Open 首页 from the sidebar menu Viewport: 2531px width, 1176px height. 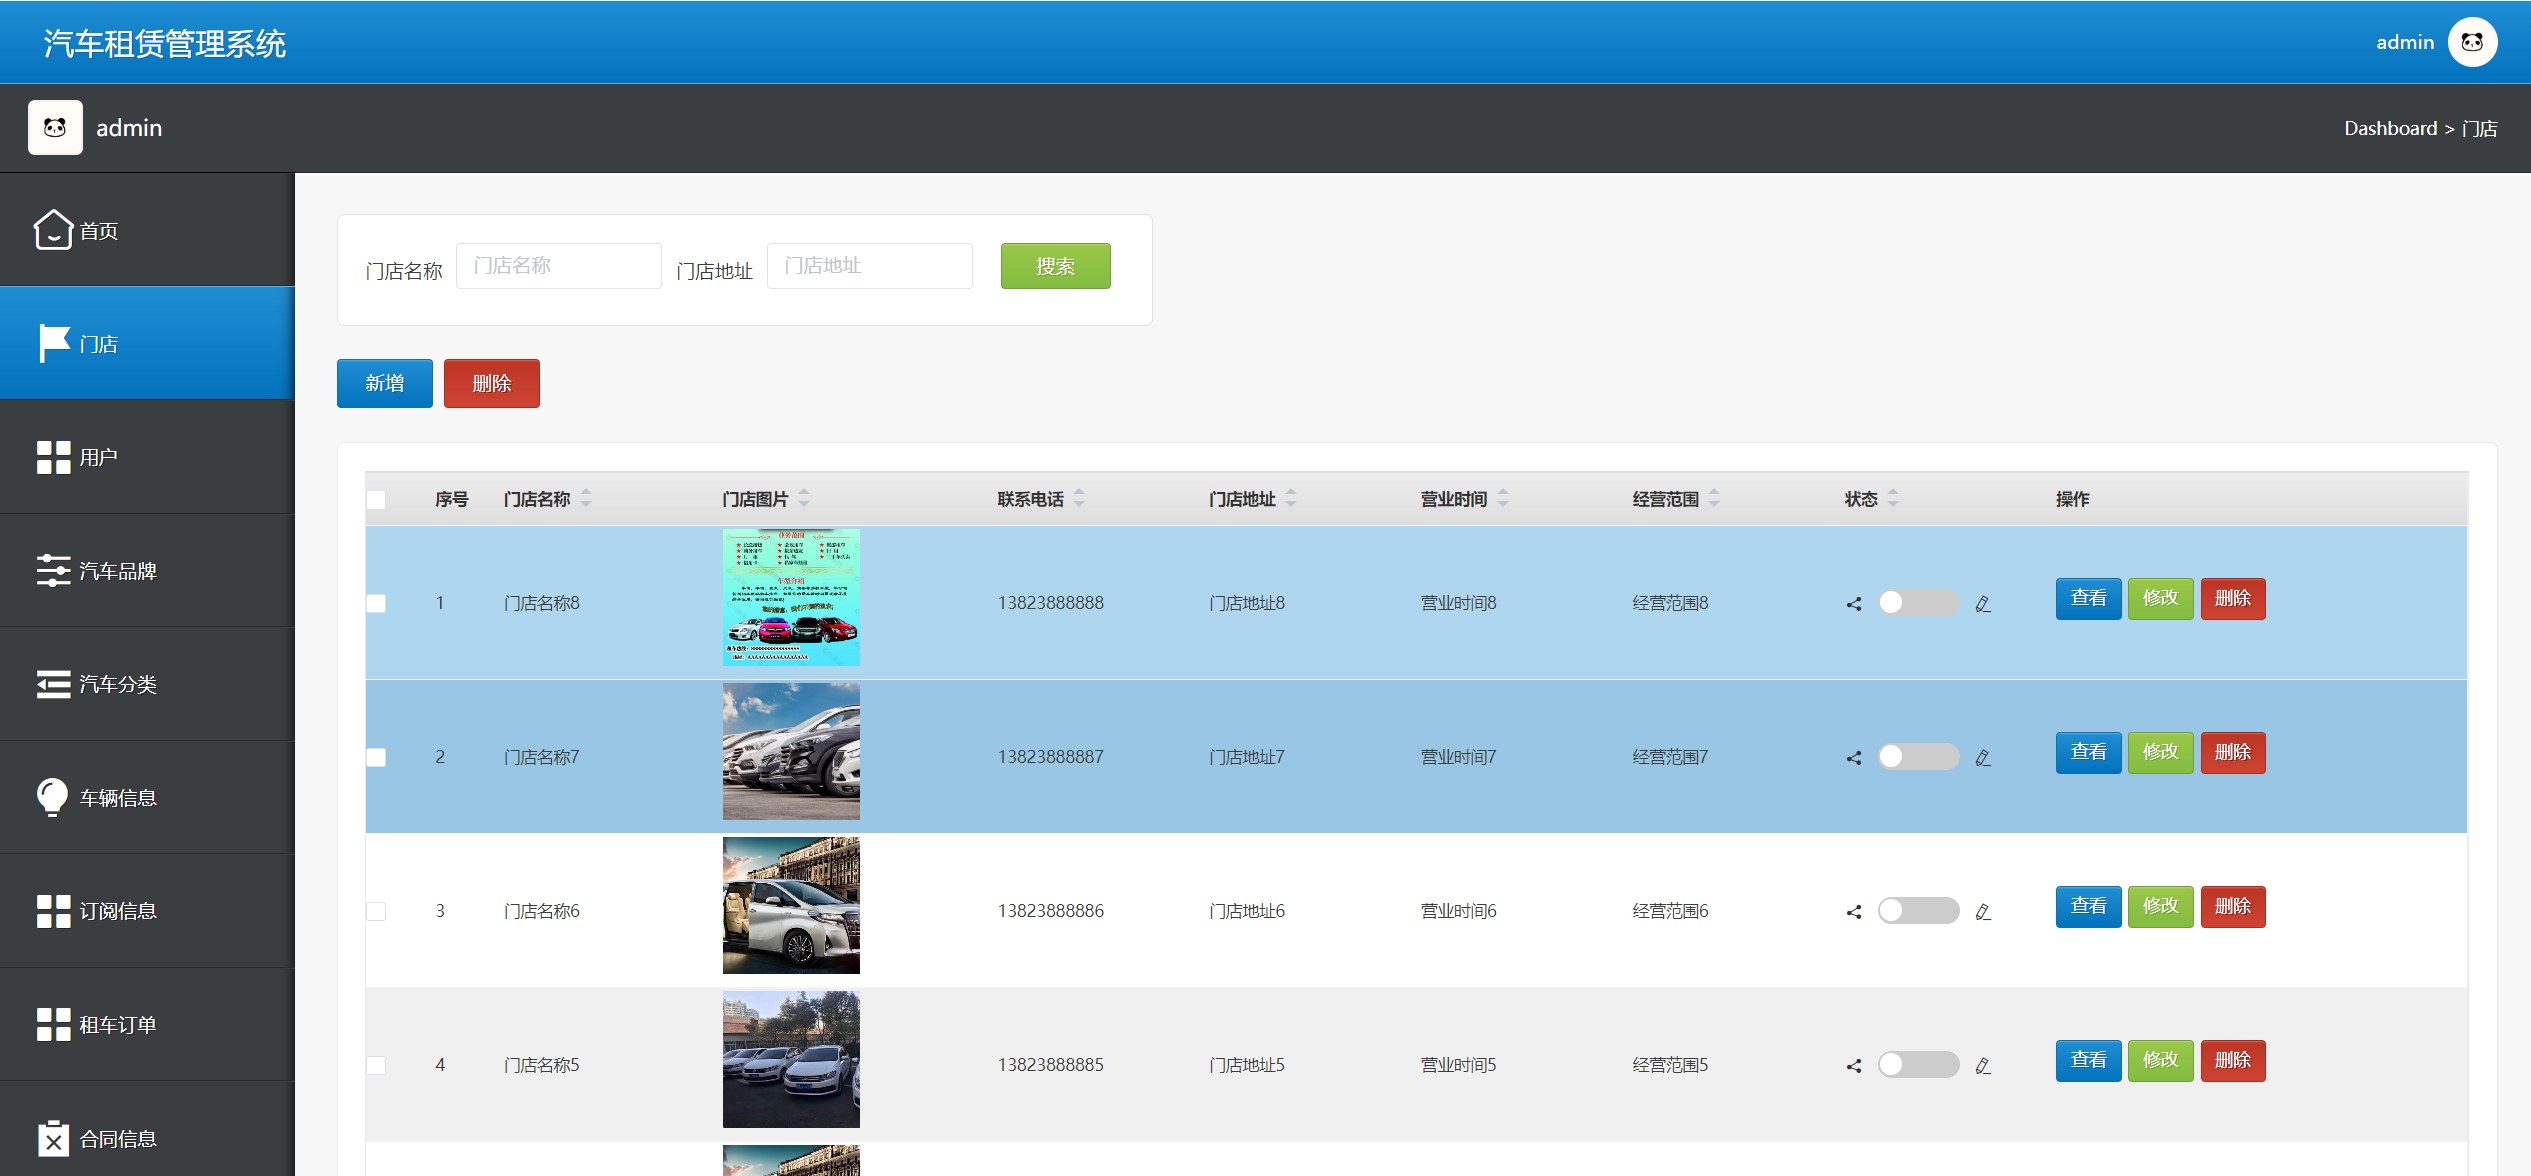click(147, 230)
